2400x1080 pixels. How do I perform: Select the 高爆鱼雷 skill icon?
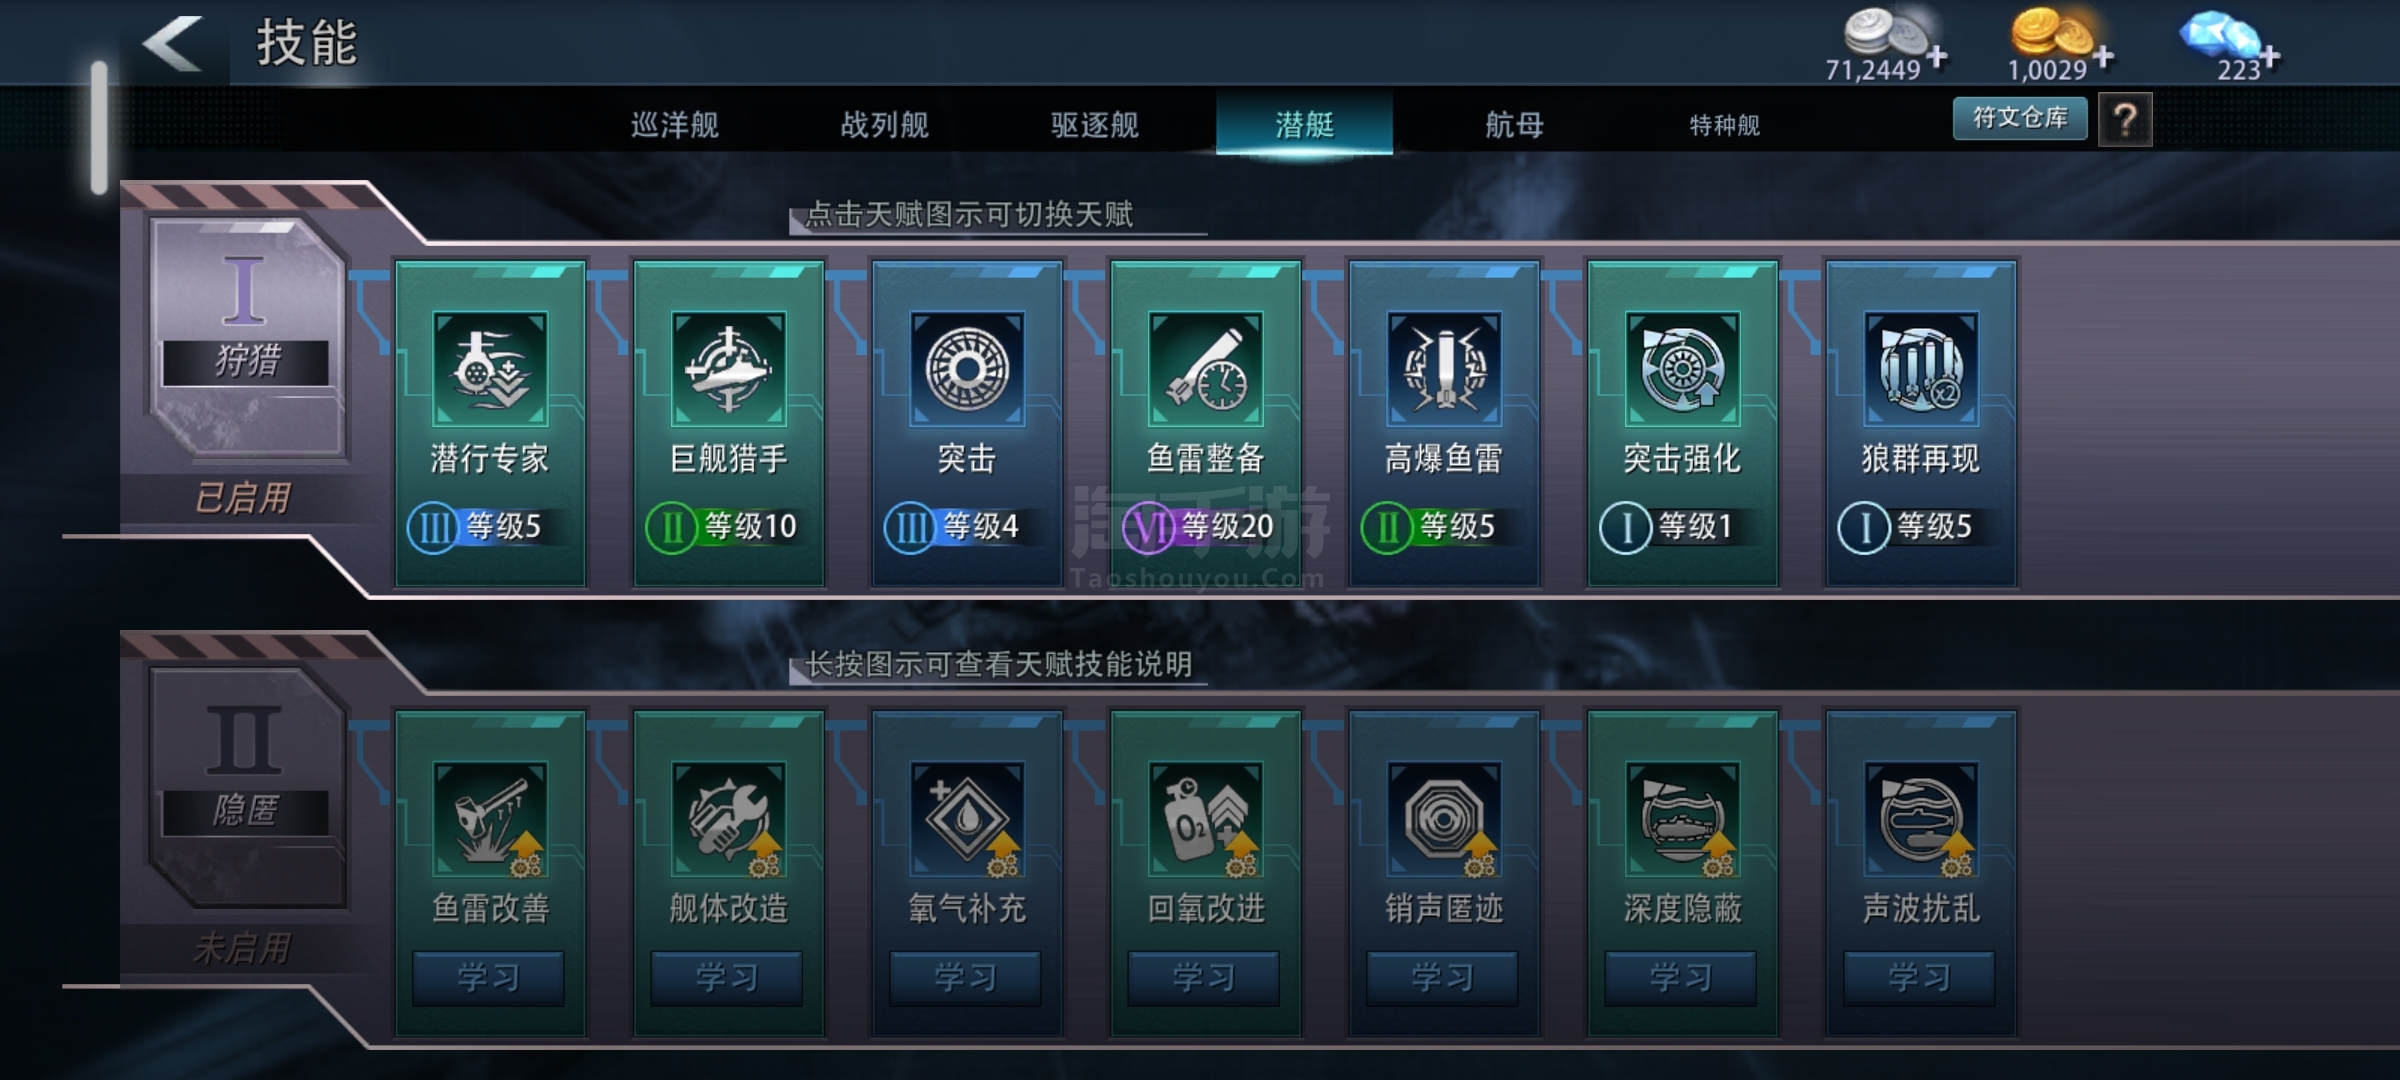coord(1444,369)
